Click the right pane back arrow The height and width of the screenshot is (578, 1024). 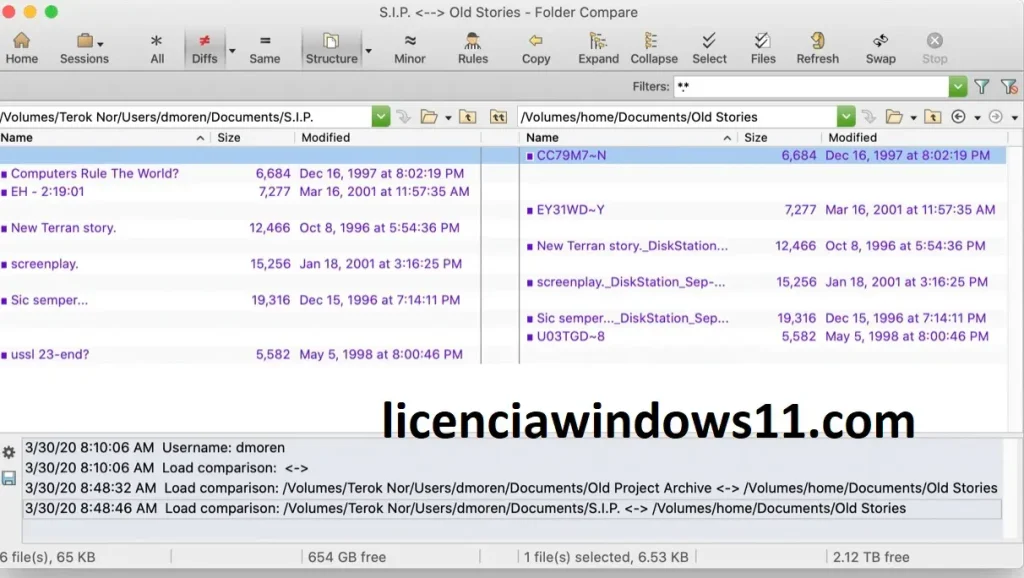[958, 117]
